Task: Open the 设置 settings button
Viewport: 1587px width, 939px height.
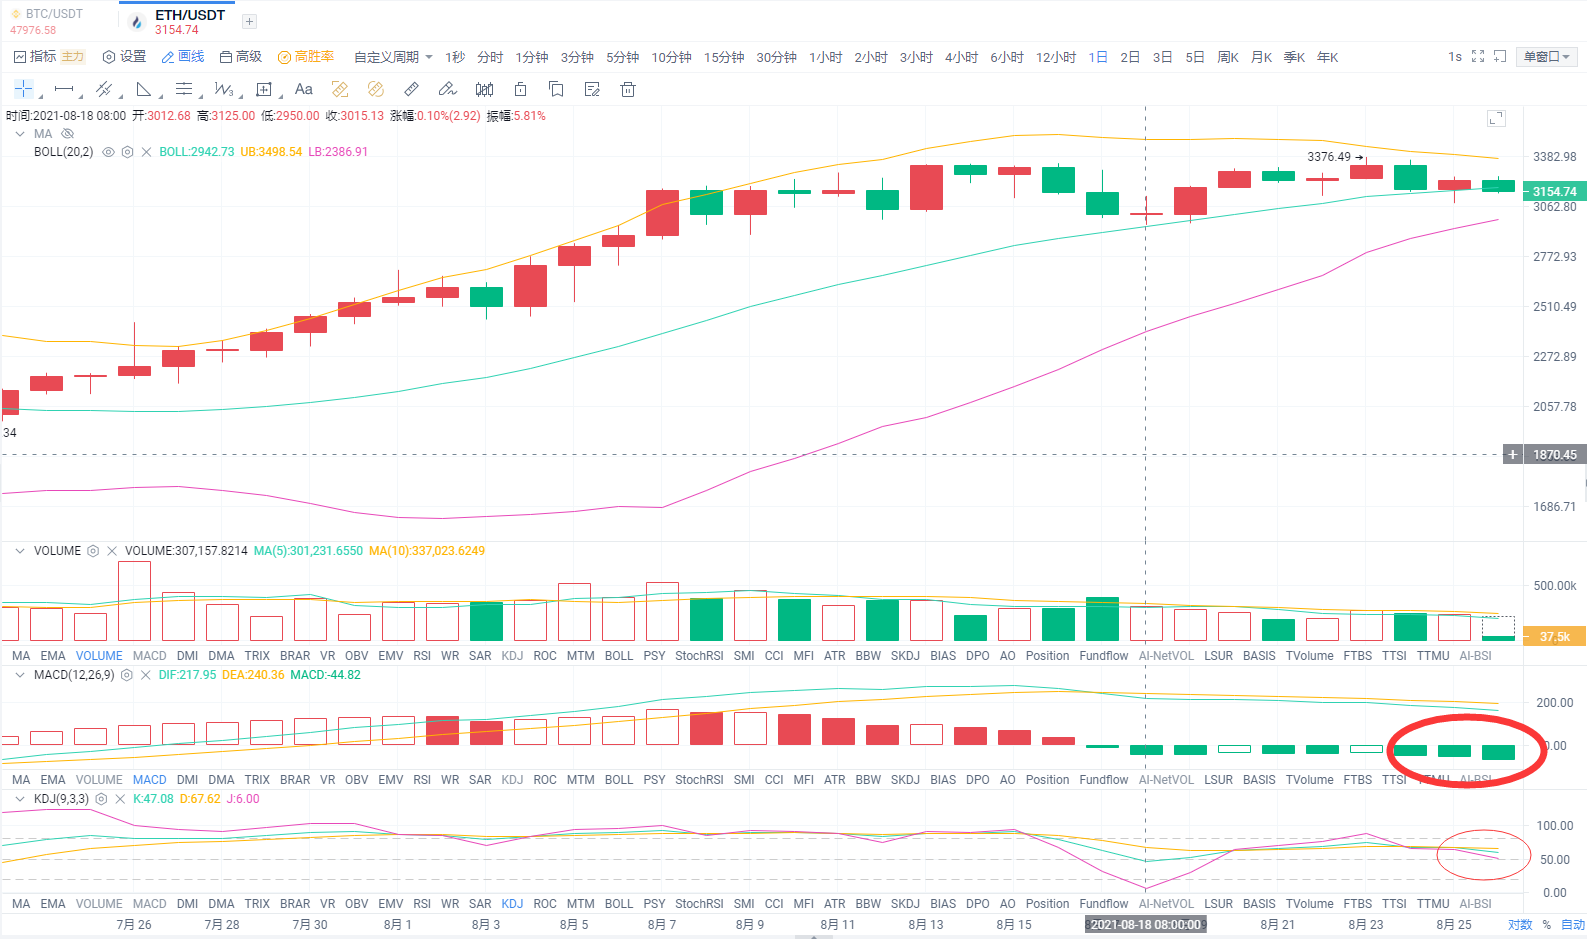Action: point(124,57)
